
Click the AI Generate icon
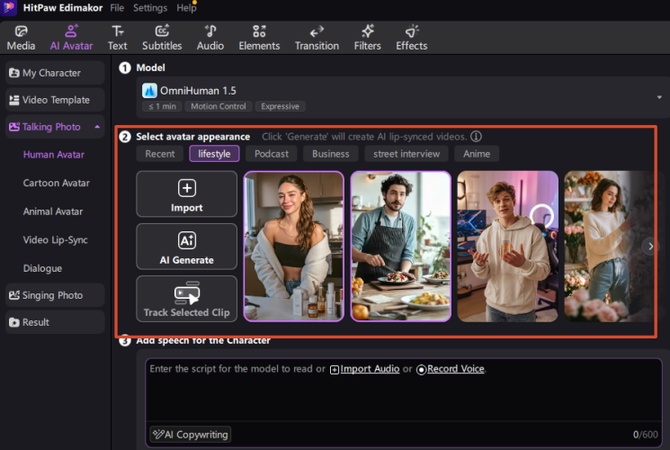[x=187, y=241]
